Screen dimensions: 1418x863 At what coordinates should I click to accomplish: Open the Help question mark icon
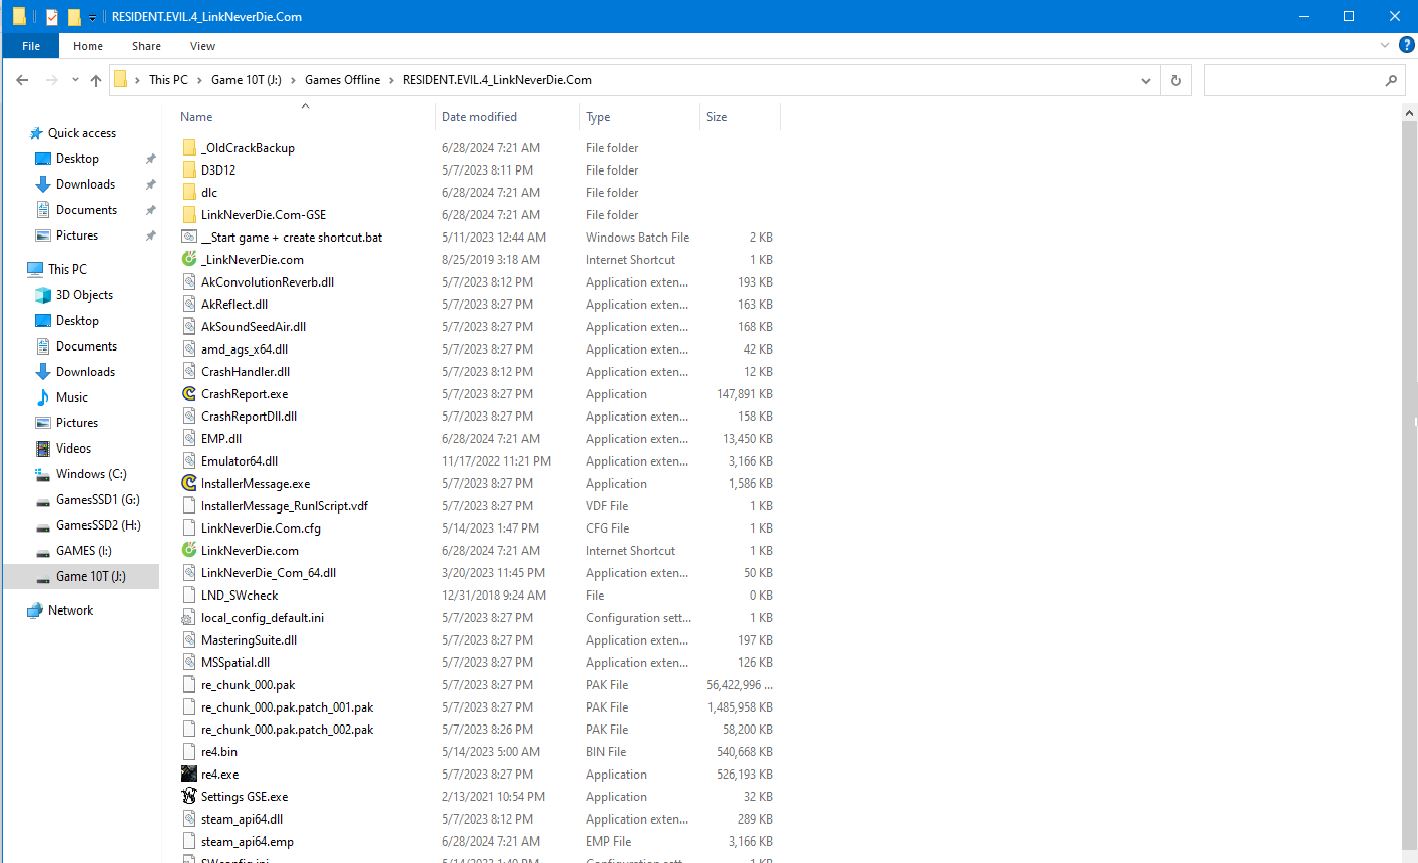click(1406, 45)
